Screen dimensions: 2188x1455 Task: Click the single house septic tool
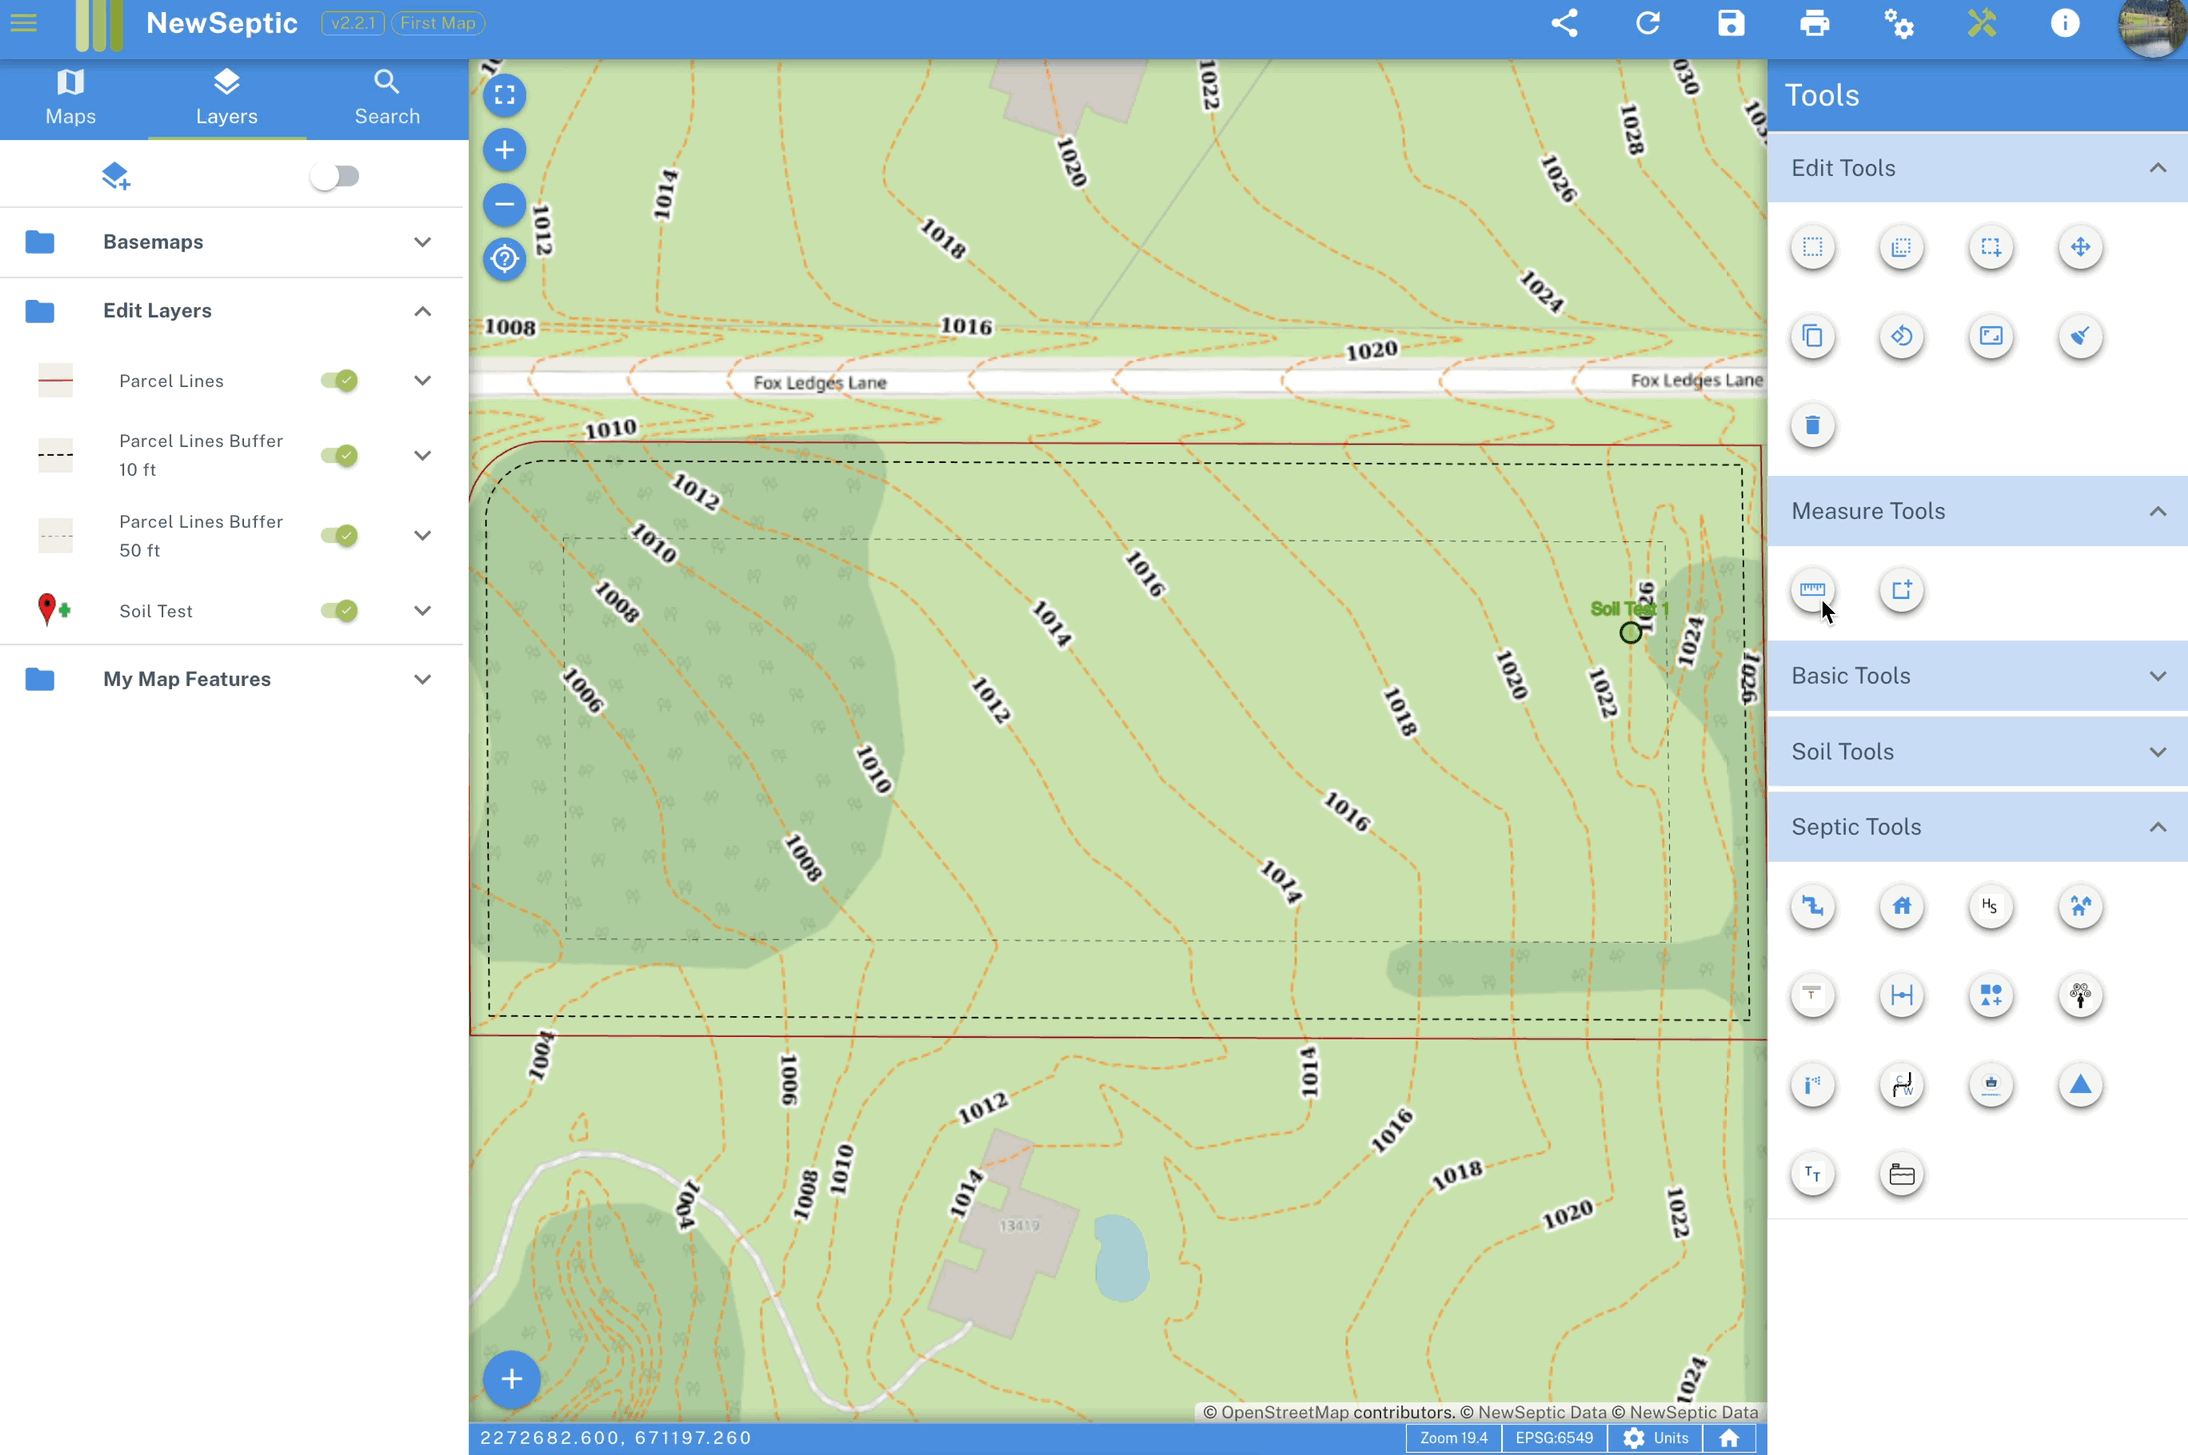click(1901, 906)
